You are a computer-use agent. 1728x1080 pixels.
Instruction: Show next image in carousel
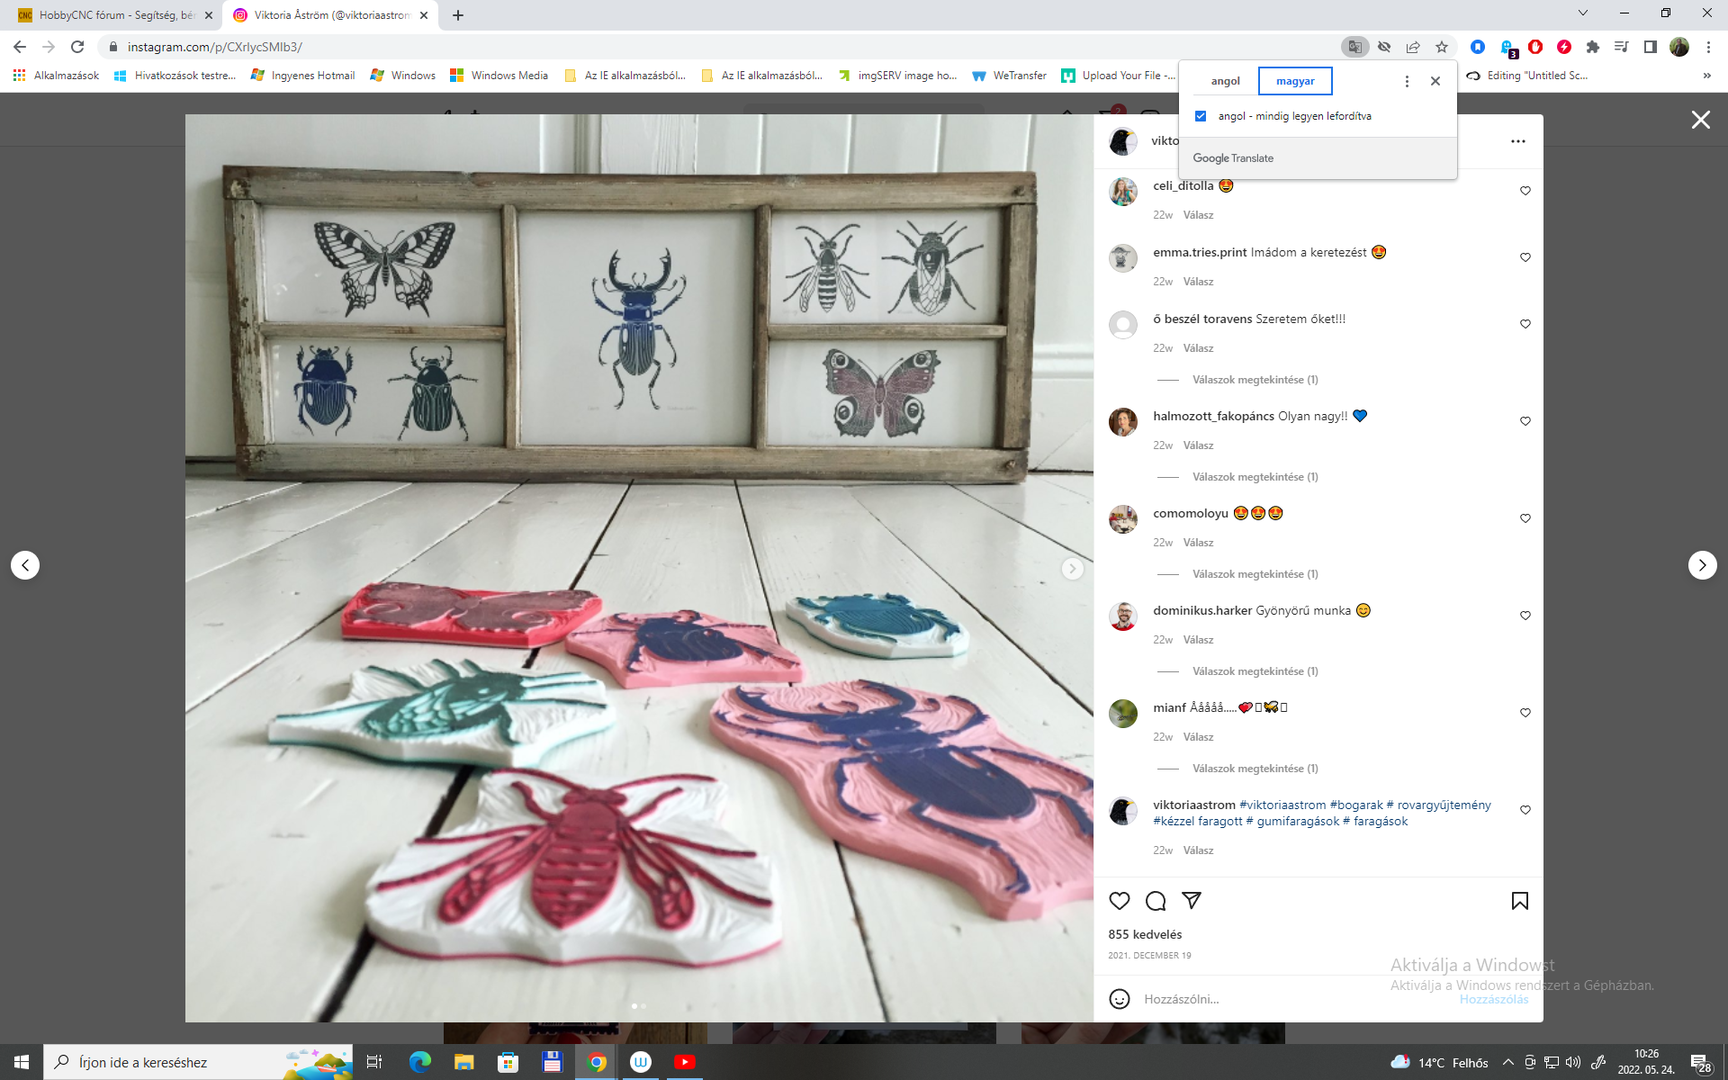[1072, 569]
